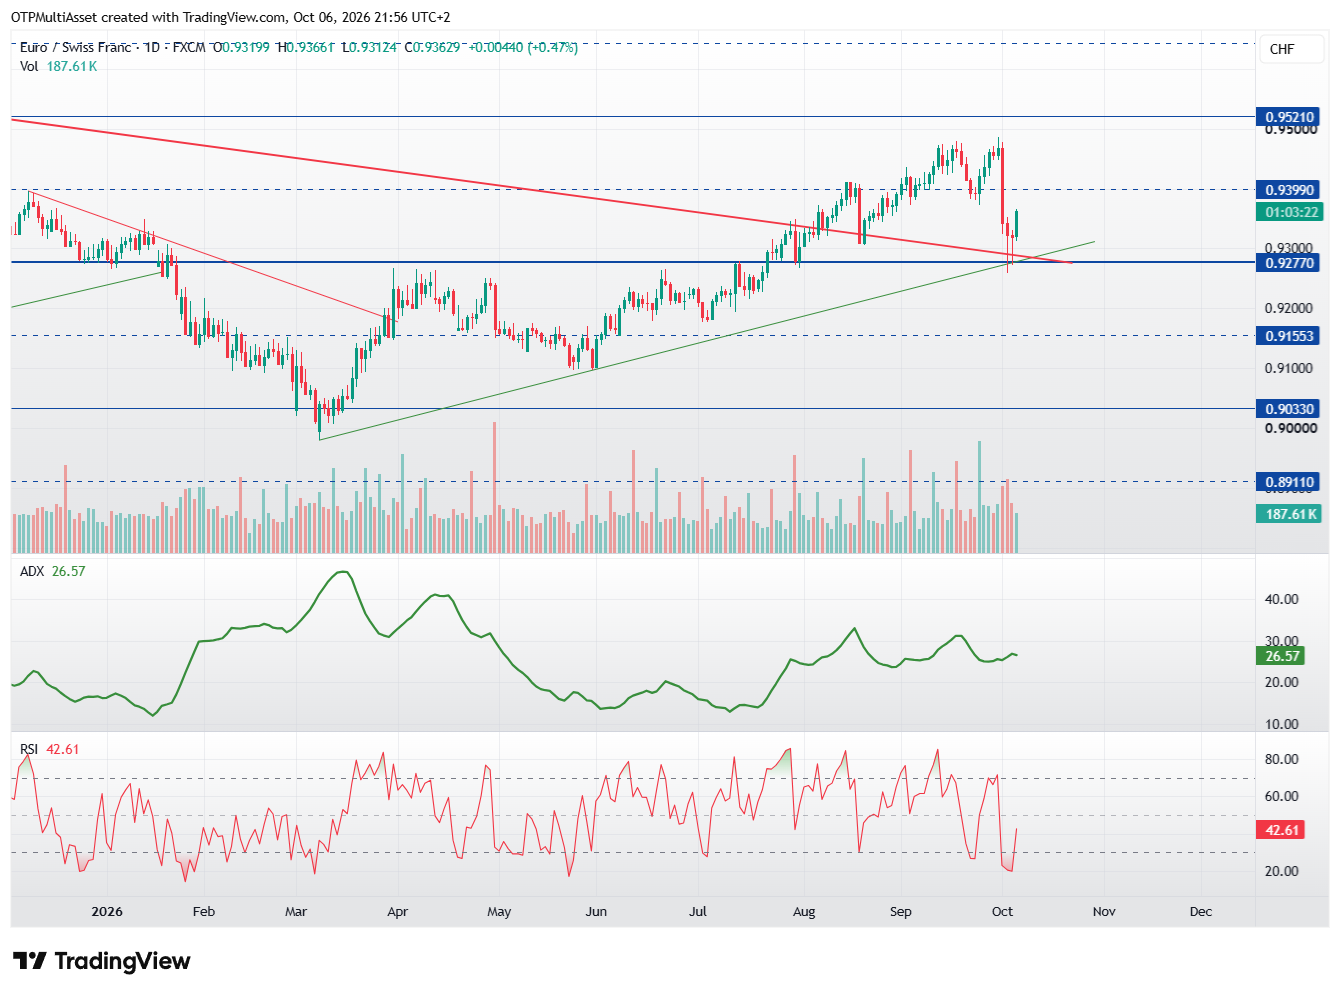The image size is (1340, 995).
Task: Click the green 26.57 ADX axis value
Action: point(1282,656)
